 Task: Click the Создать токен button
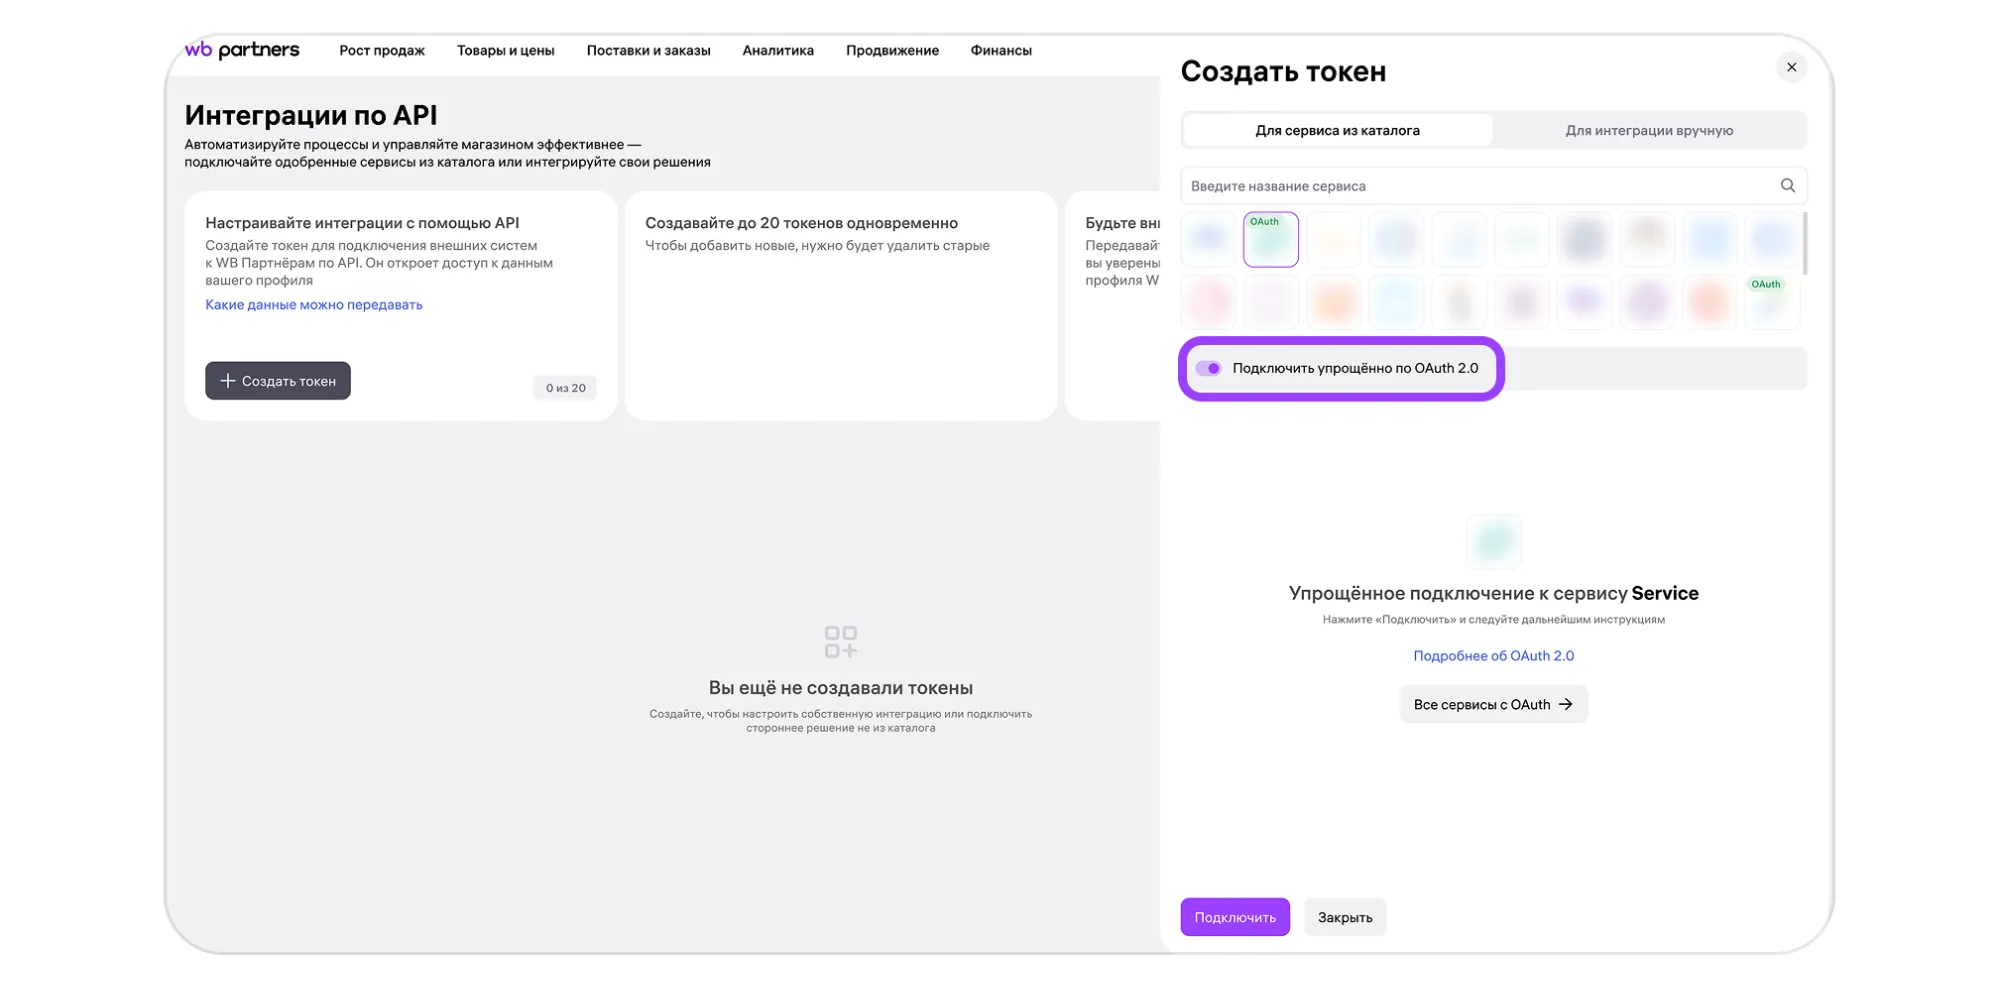278,381
